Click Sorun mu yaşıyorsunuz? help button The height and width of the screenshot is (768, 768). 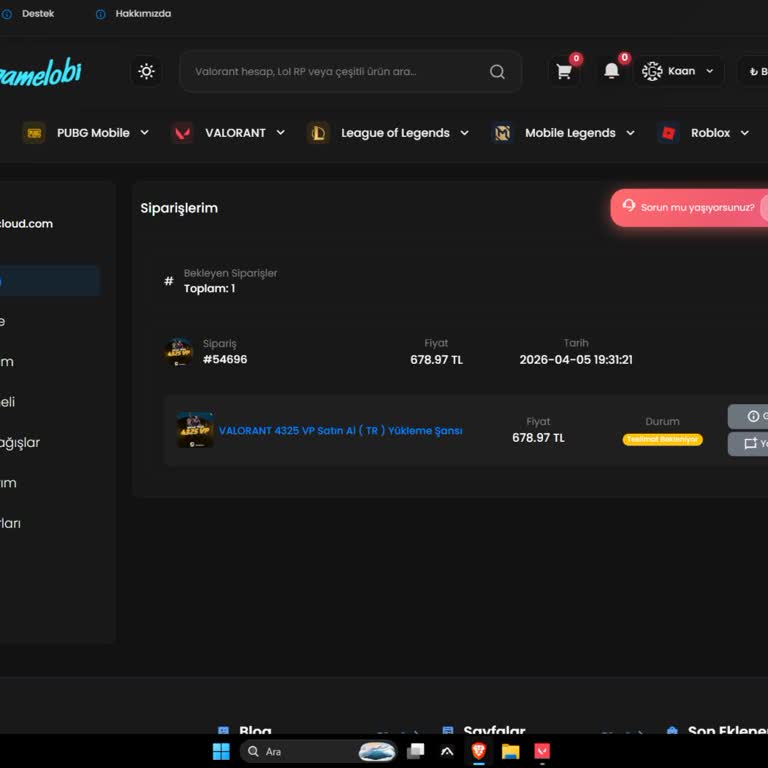689,208
